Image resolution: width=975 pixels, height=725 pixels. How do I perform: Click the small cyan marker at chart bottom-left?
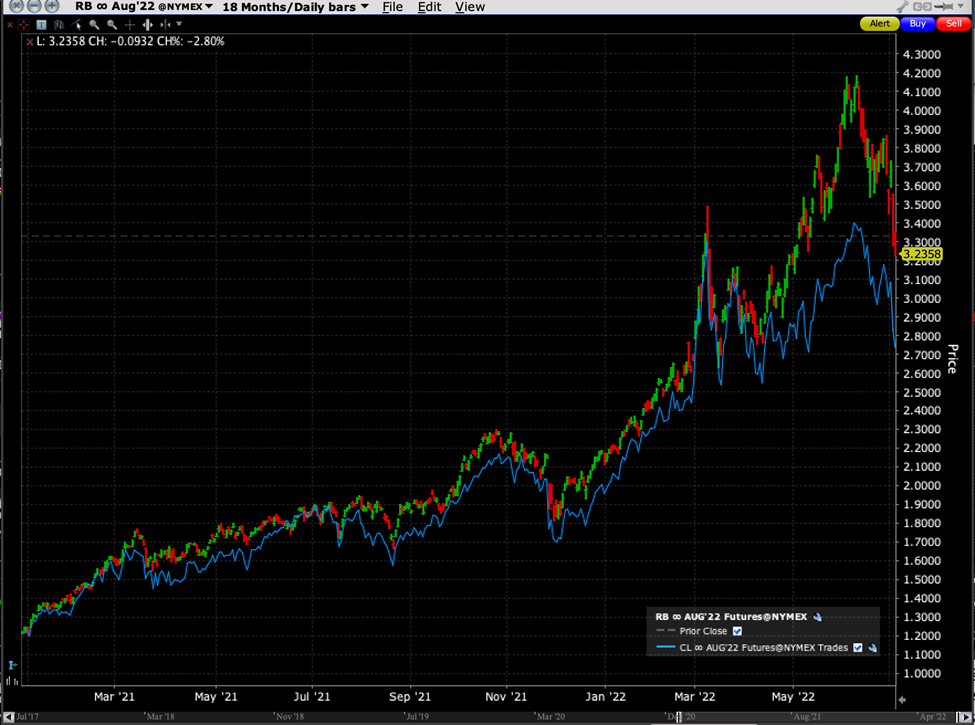point(12,665)
